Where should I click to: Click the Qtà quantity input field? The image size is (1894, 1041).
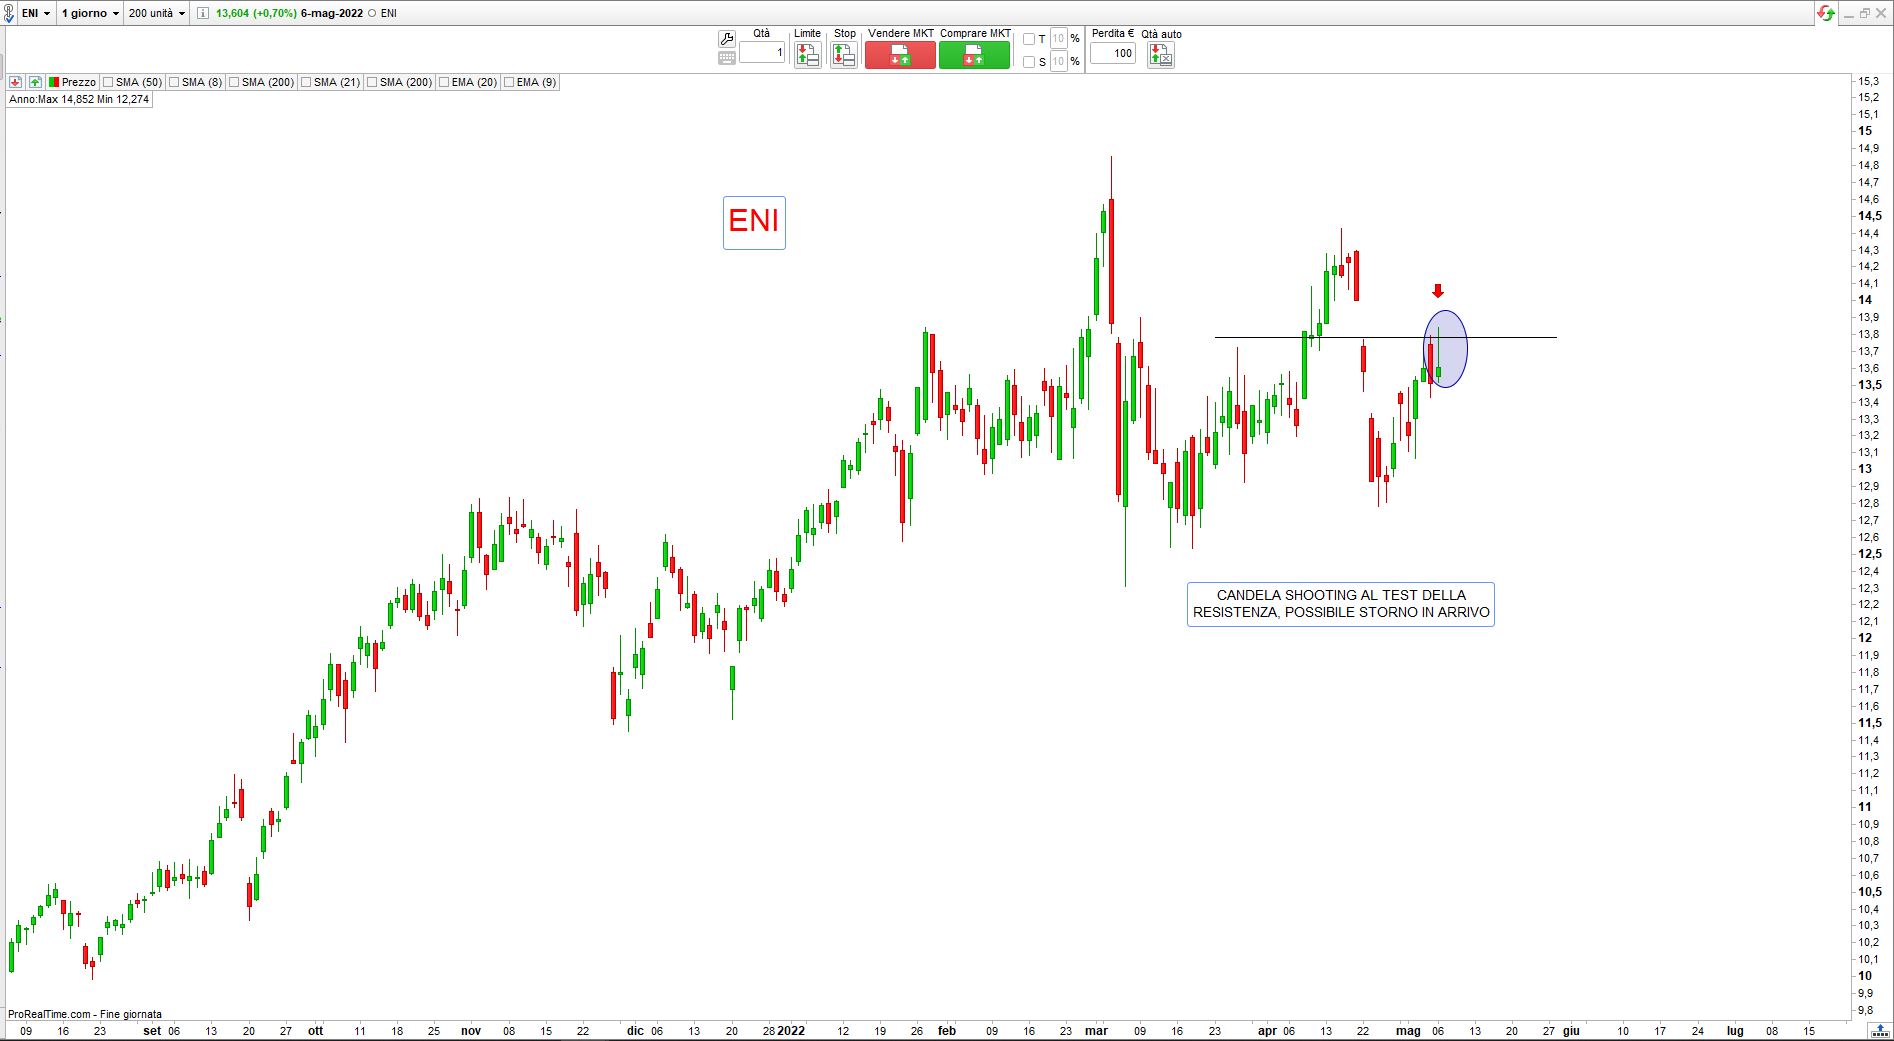click(x=762, y=53)
